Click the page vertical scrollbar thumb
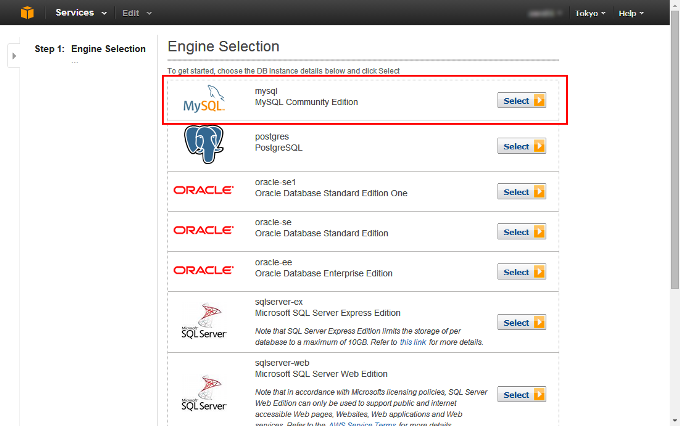 [675, 150]
